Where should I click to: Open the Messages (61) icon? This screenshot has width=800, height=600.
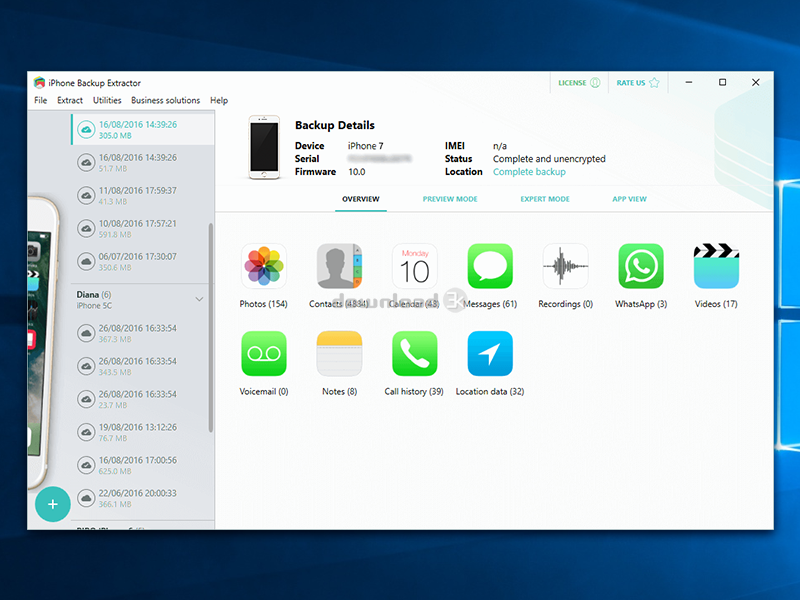point(490,266)
